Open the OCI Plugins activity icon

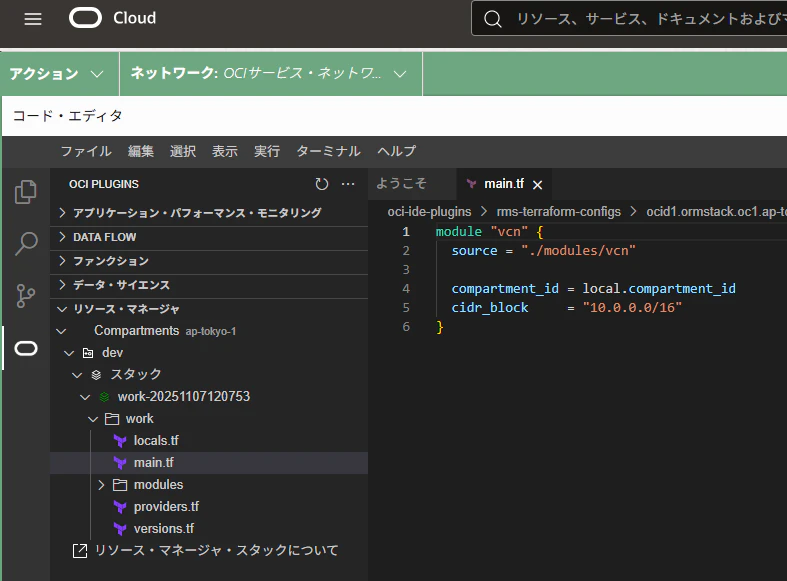click(x=26, y=348)
